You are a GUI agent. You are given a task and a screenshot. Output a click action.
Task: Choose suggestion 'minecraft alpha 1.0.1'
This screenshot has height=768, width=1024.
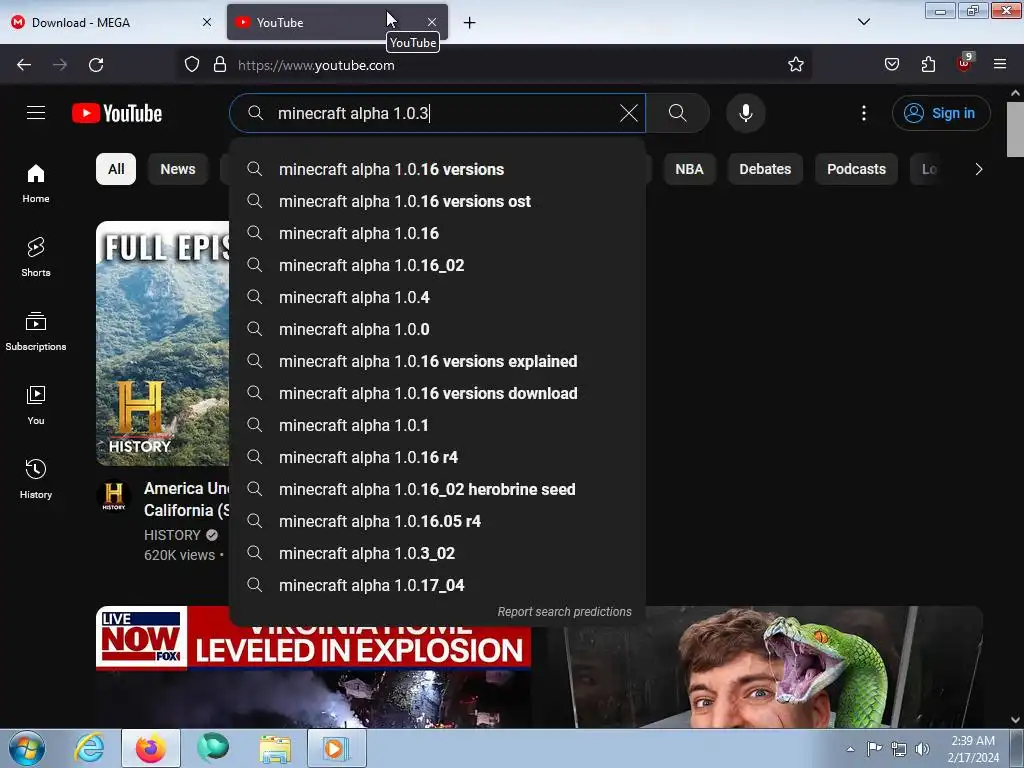coord(438,425)
